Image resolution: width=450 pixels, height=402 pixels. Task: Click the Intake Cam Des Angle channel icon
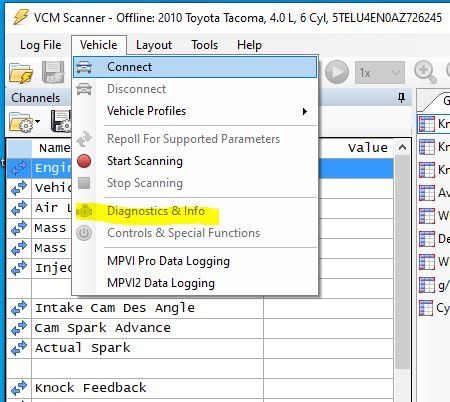pos(19,308)
